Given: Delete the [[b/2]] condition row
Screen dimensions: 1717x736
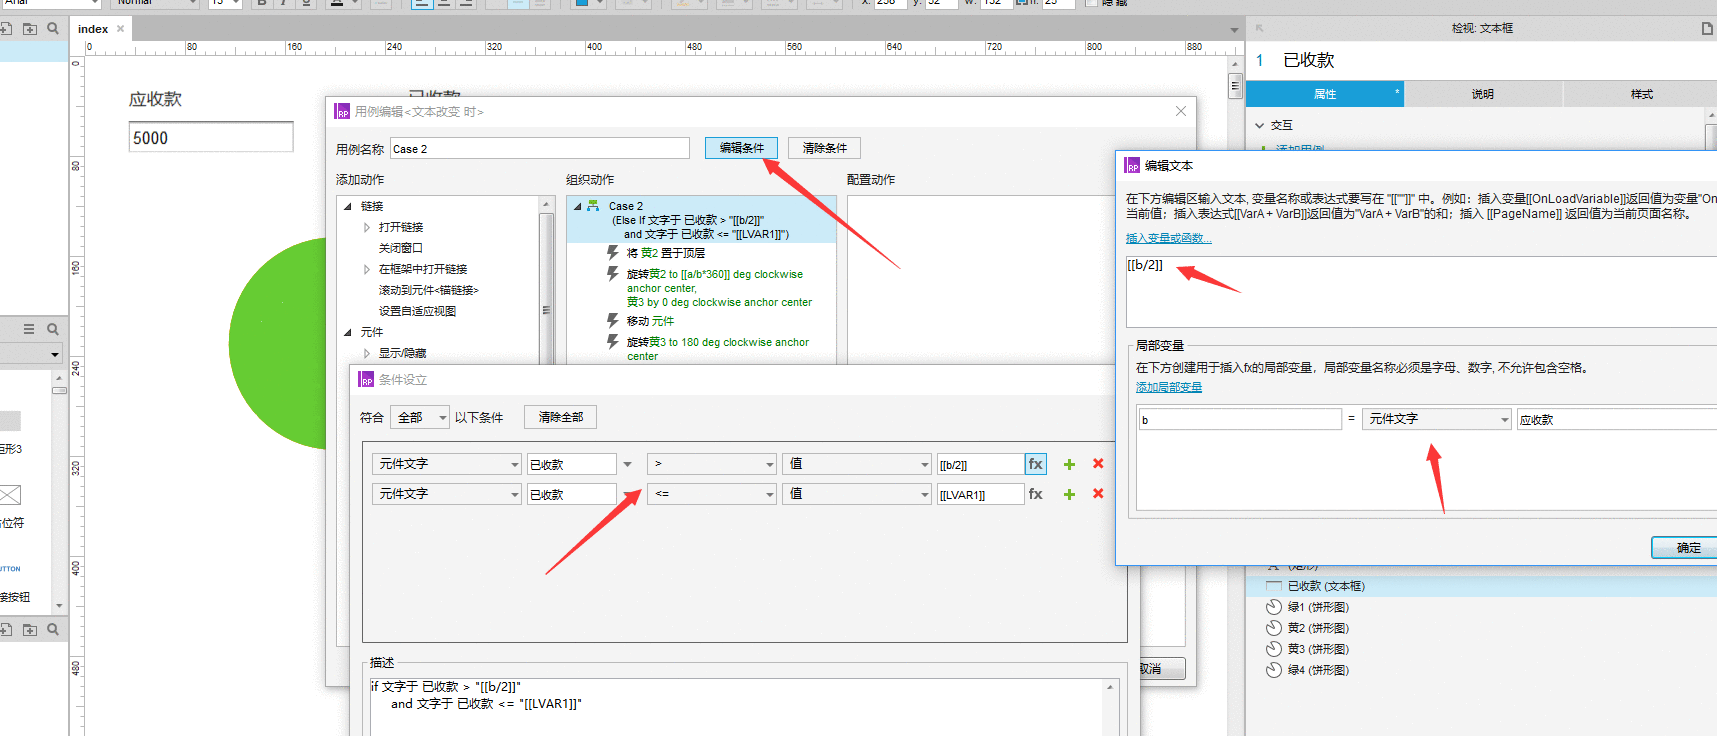Looking at the screenshot, I should pyautogui.click(x=1098, y=464).
